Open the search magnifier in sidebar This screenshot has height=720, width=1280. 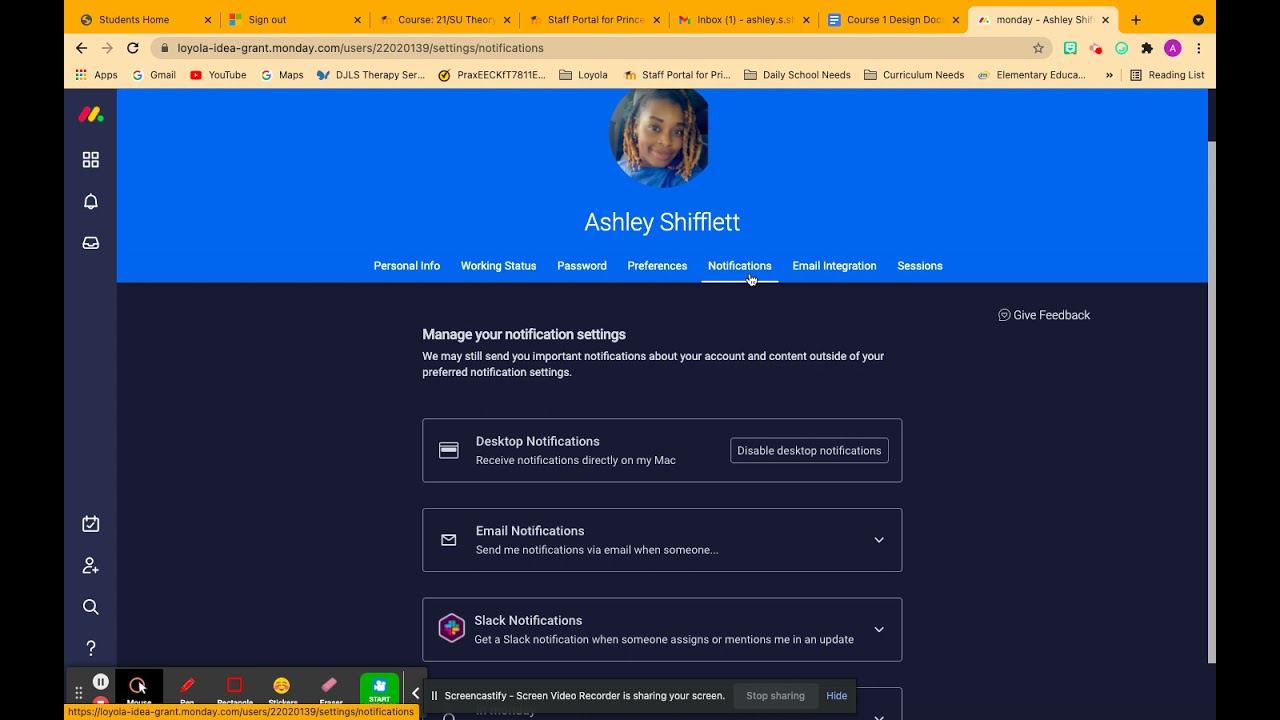click(x=91, y=607)
